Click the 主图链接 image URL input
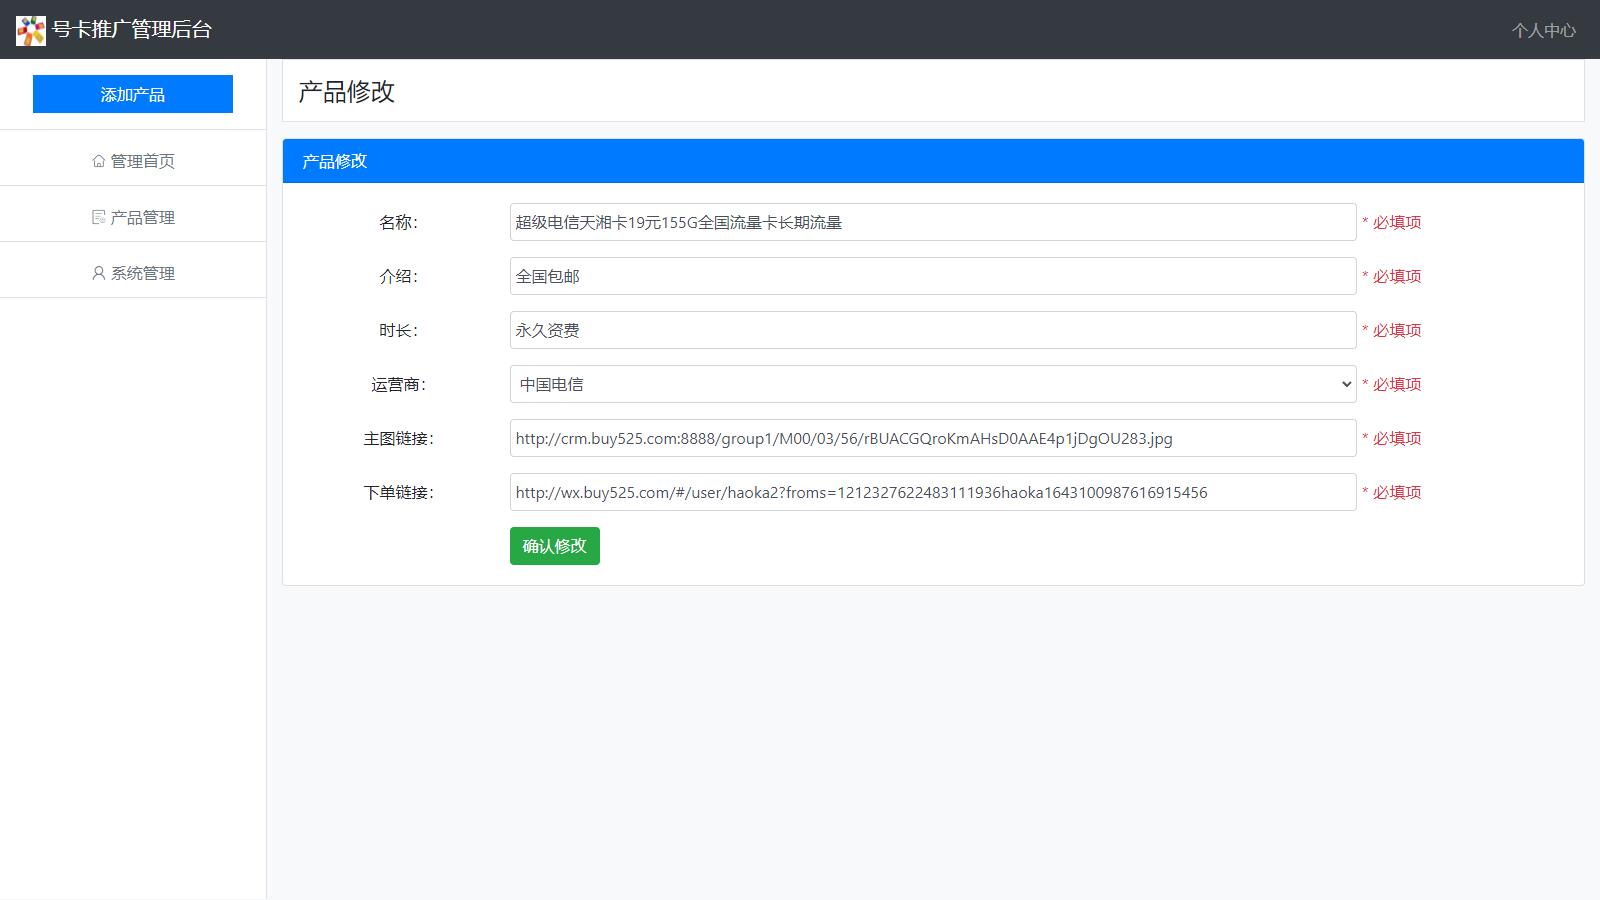The height and width of the screenshot is (900, 1600). pos(930,438)
